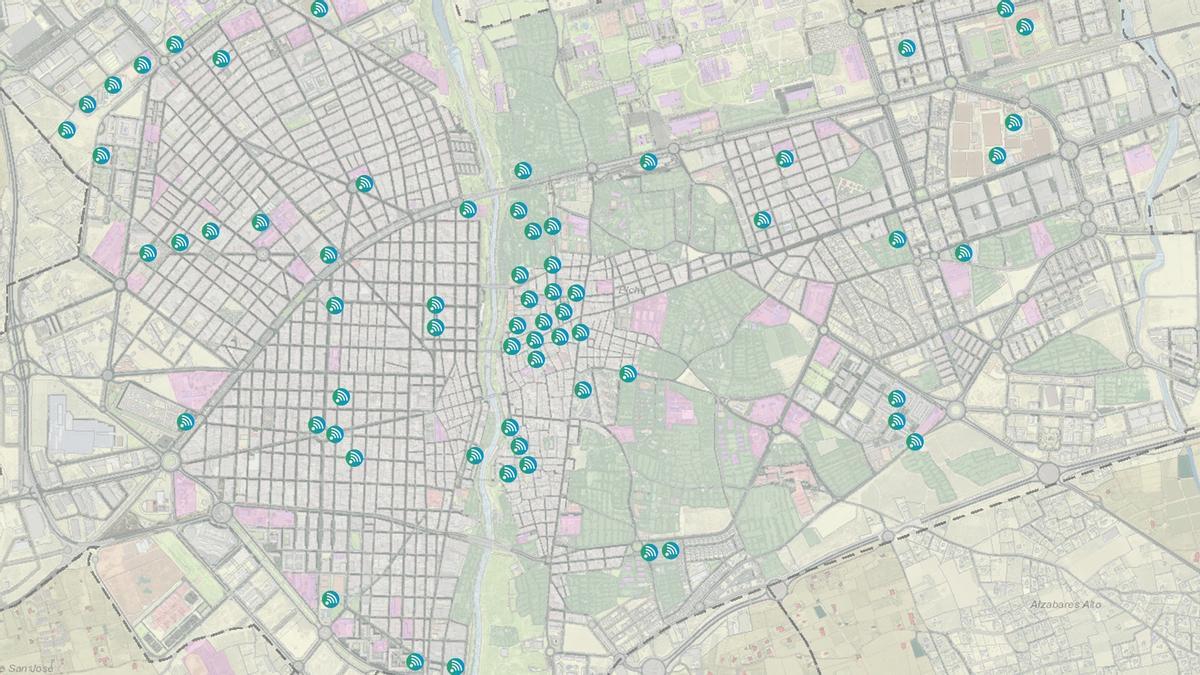
Task: Click the WiFi marker nearest Alzabares Alto label
Action: 913,441
